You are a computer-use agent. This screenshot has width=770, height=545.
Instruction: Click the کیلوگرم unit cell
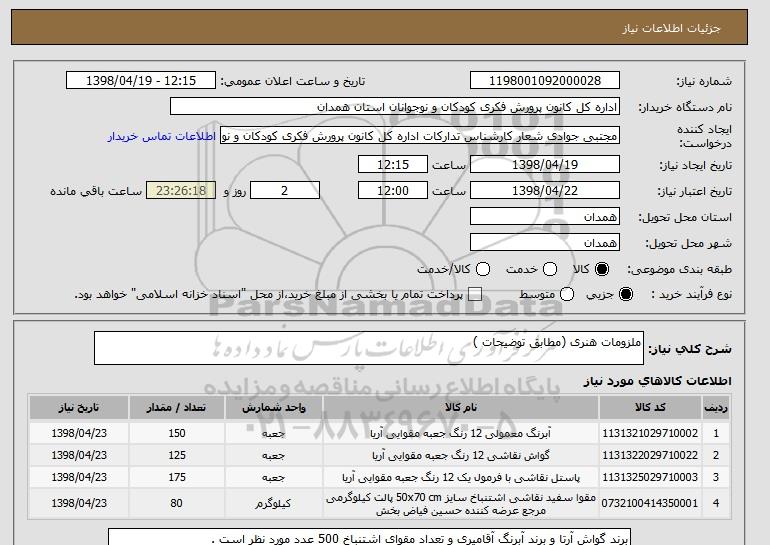point(274,504)
